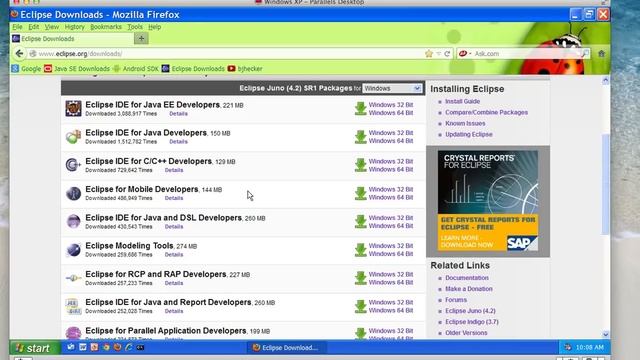Open the Documentation related link
640x360 pixels.
tap(467, 278)
